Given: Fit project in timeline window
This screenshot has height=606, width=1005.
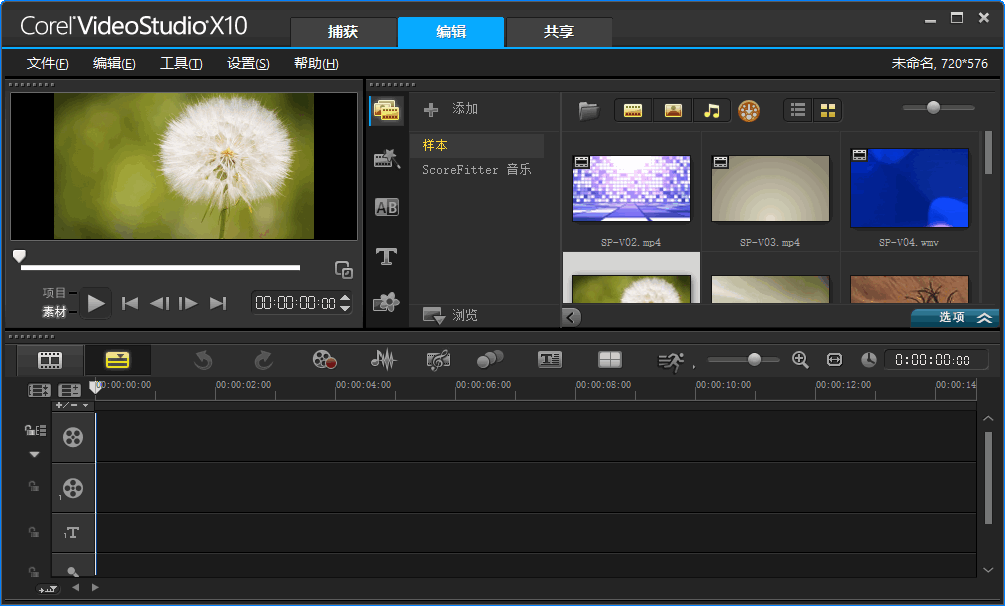Looking at the screenshot, I should (x=834, y=360).
